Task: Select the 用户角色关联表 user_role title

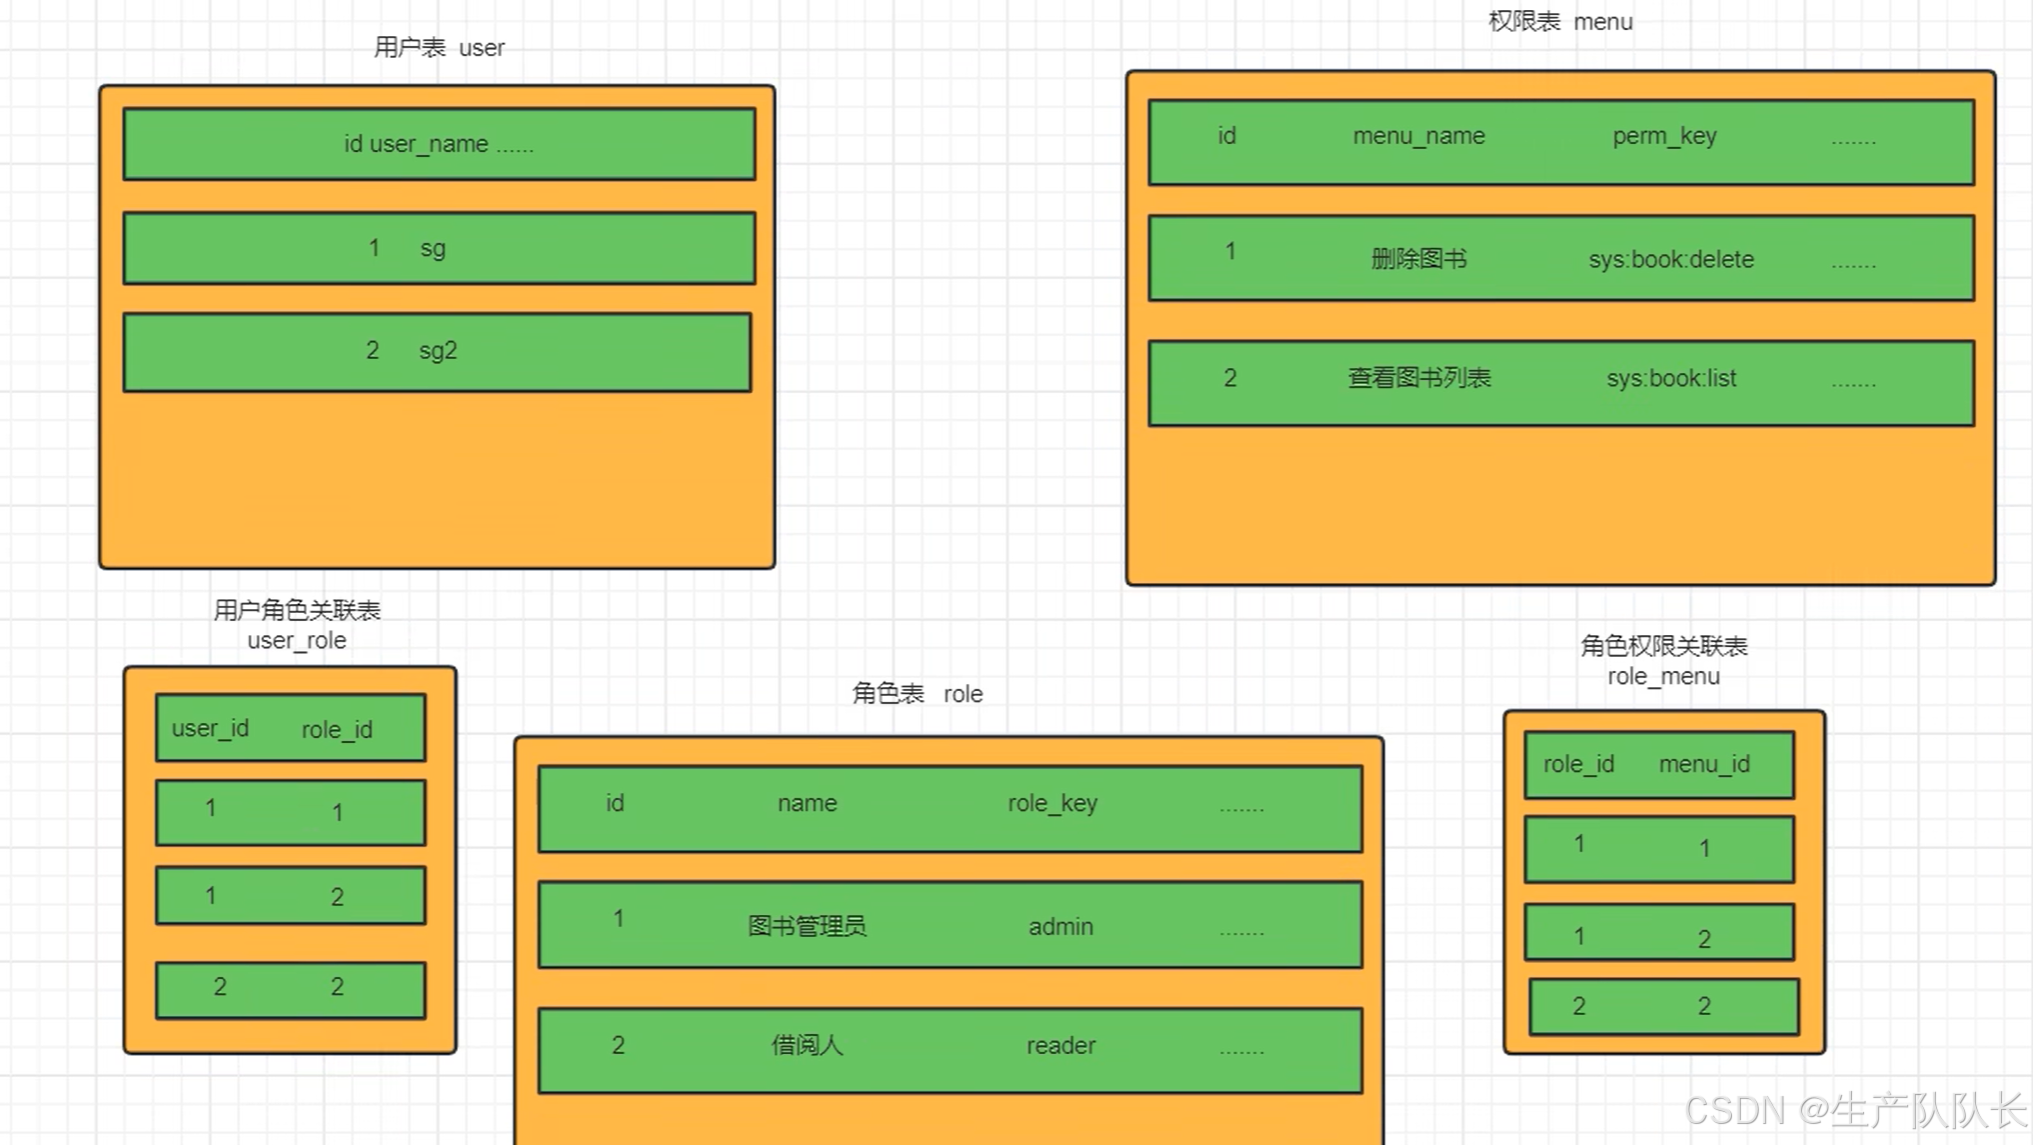Action: 297,624
